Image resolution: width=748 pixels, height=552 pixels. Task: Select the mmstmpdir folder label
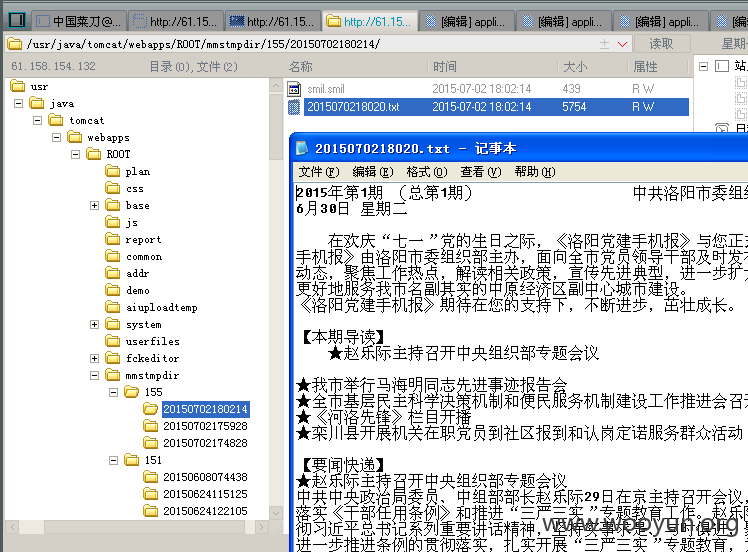click(x=152, y=375)
